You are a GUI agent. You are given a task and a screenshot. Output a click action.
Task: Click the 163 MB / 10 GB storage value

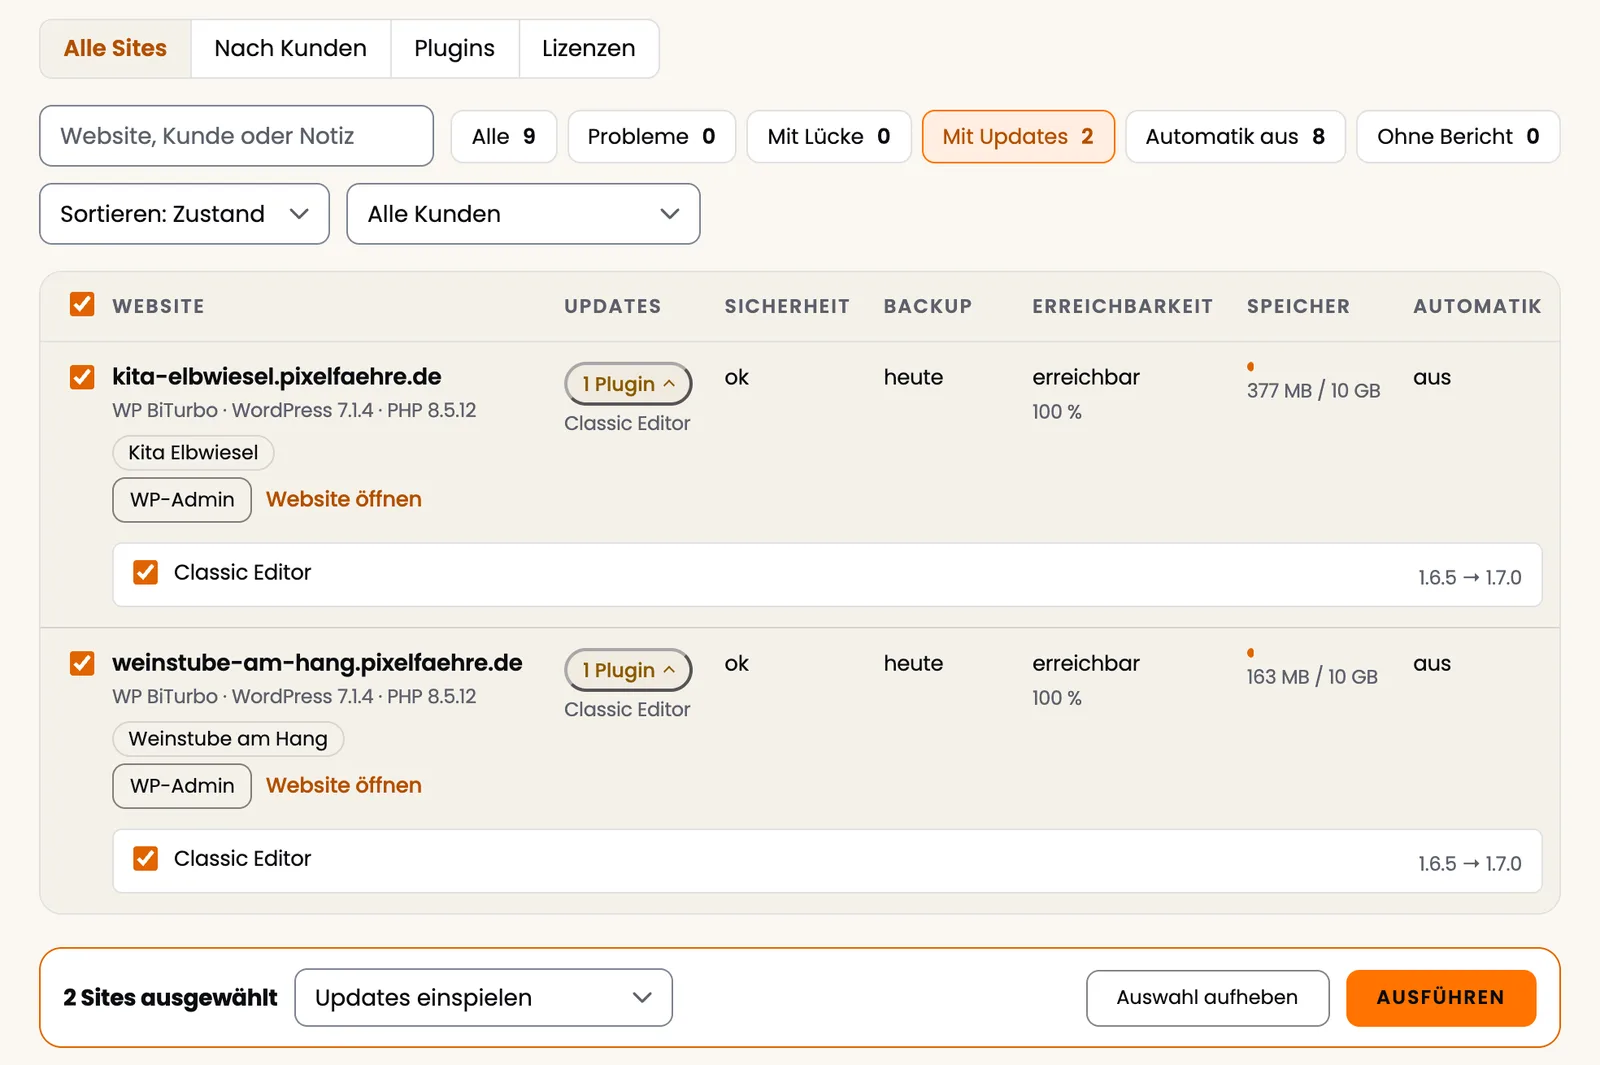click(1312, 677)
